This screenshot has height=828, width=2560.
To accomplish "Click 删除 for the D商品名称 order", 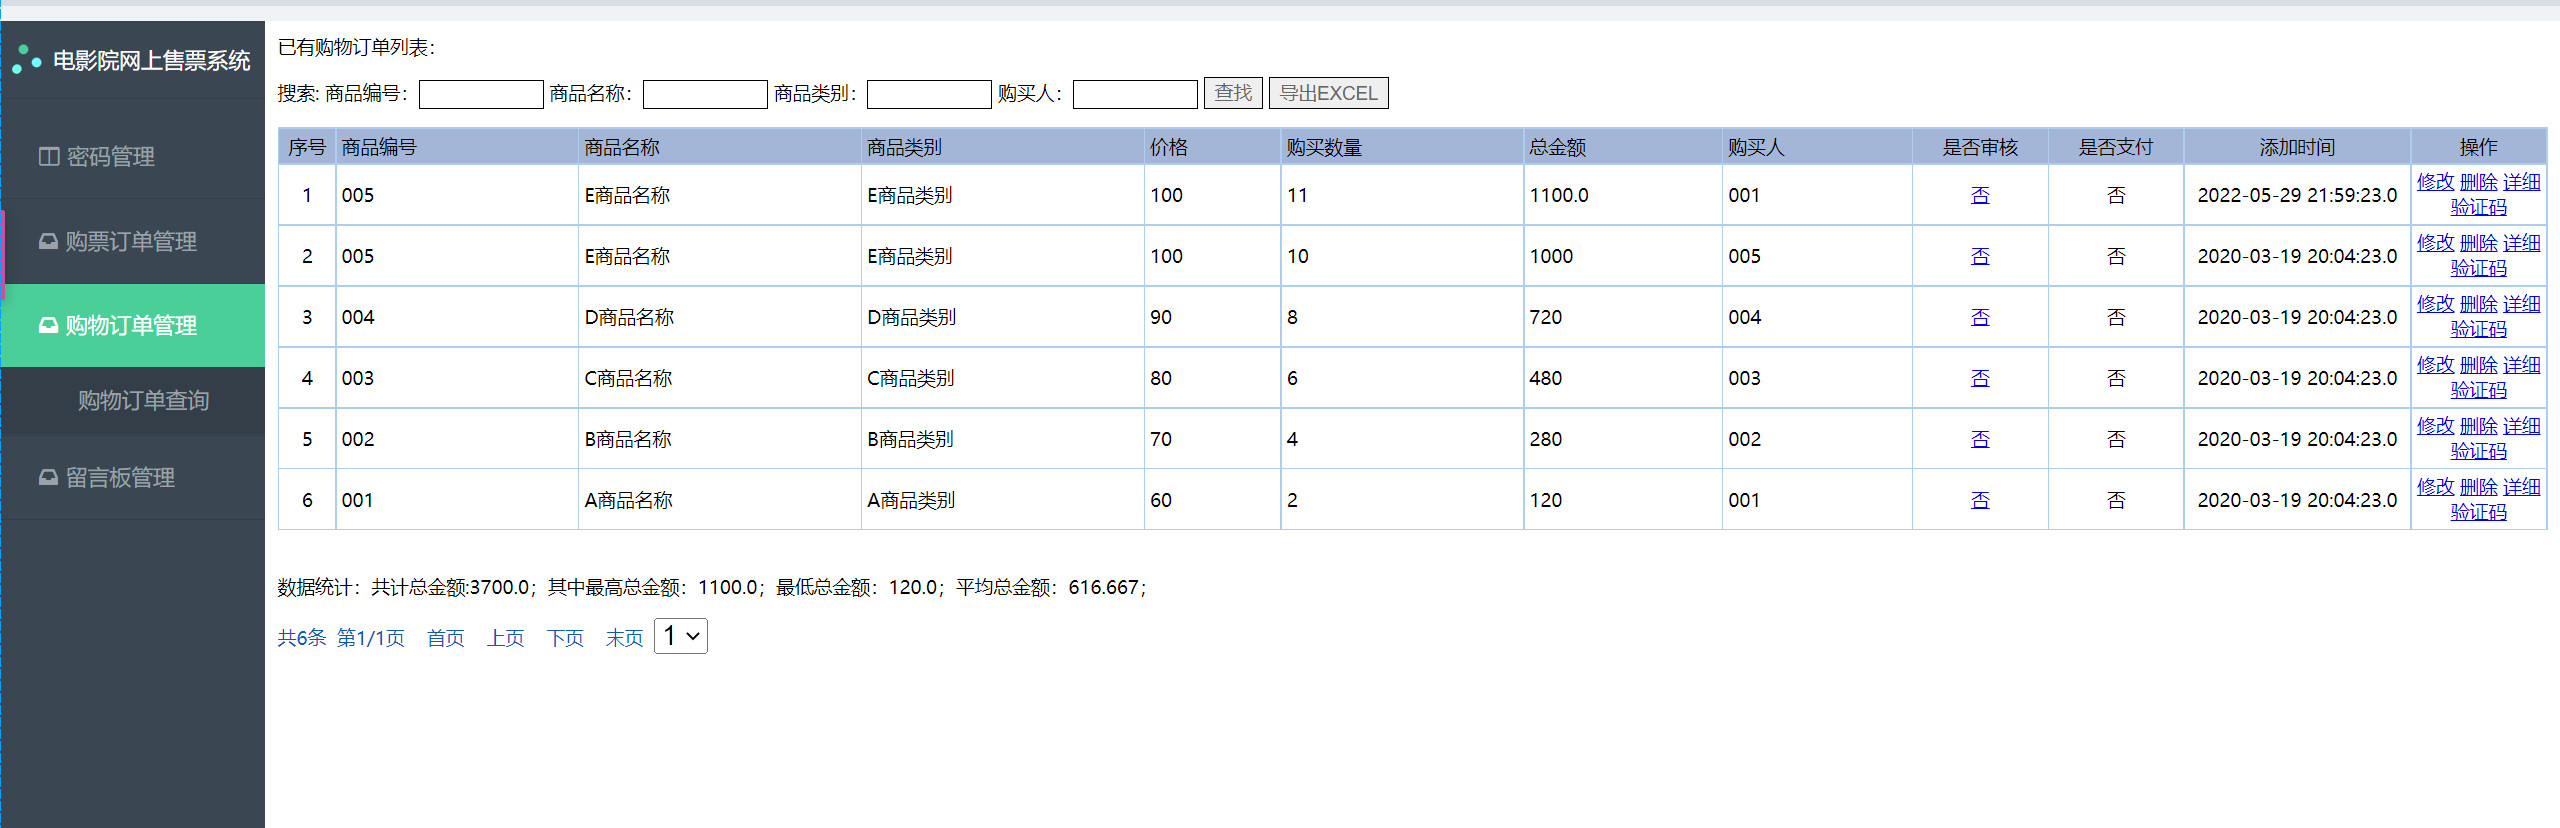I will click(x=2478, y=304).
